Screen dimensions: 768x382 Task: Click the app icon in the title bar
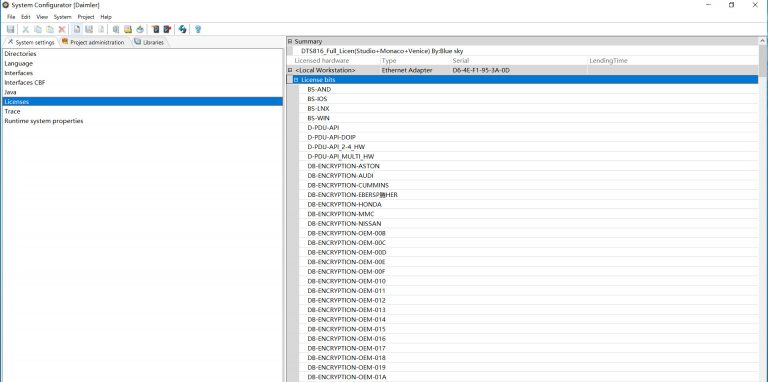(5, 5)
